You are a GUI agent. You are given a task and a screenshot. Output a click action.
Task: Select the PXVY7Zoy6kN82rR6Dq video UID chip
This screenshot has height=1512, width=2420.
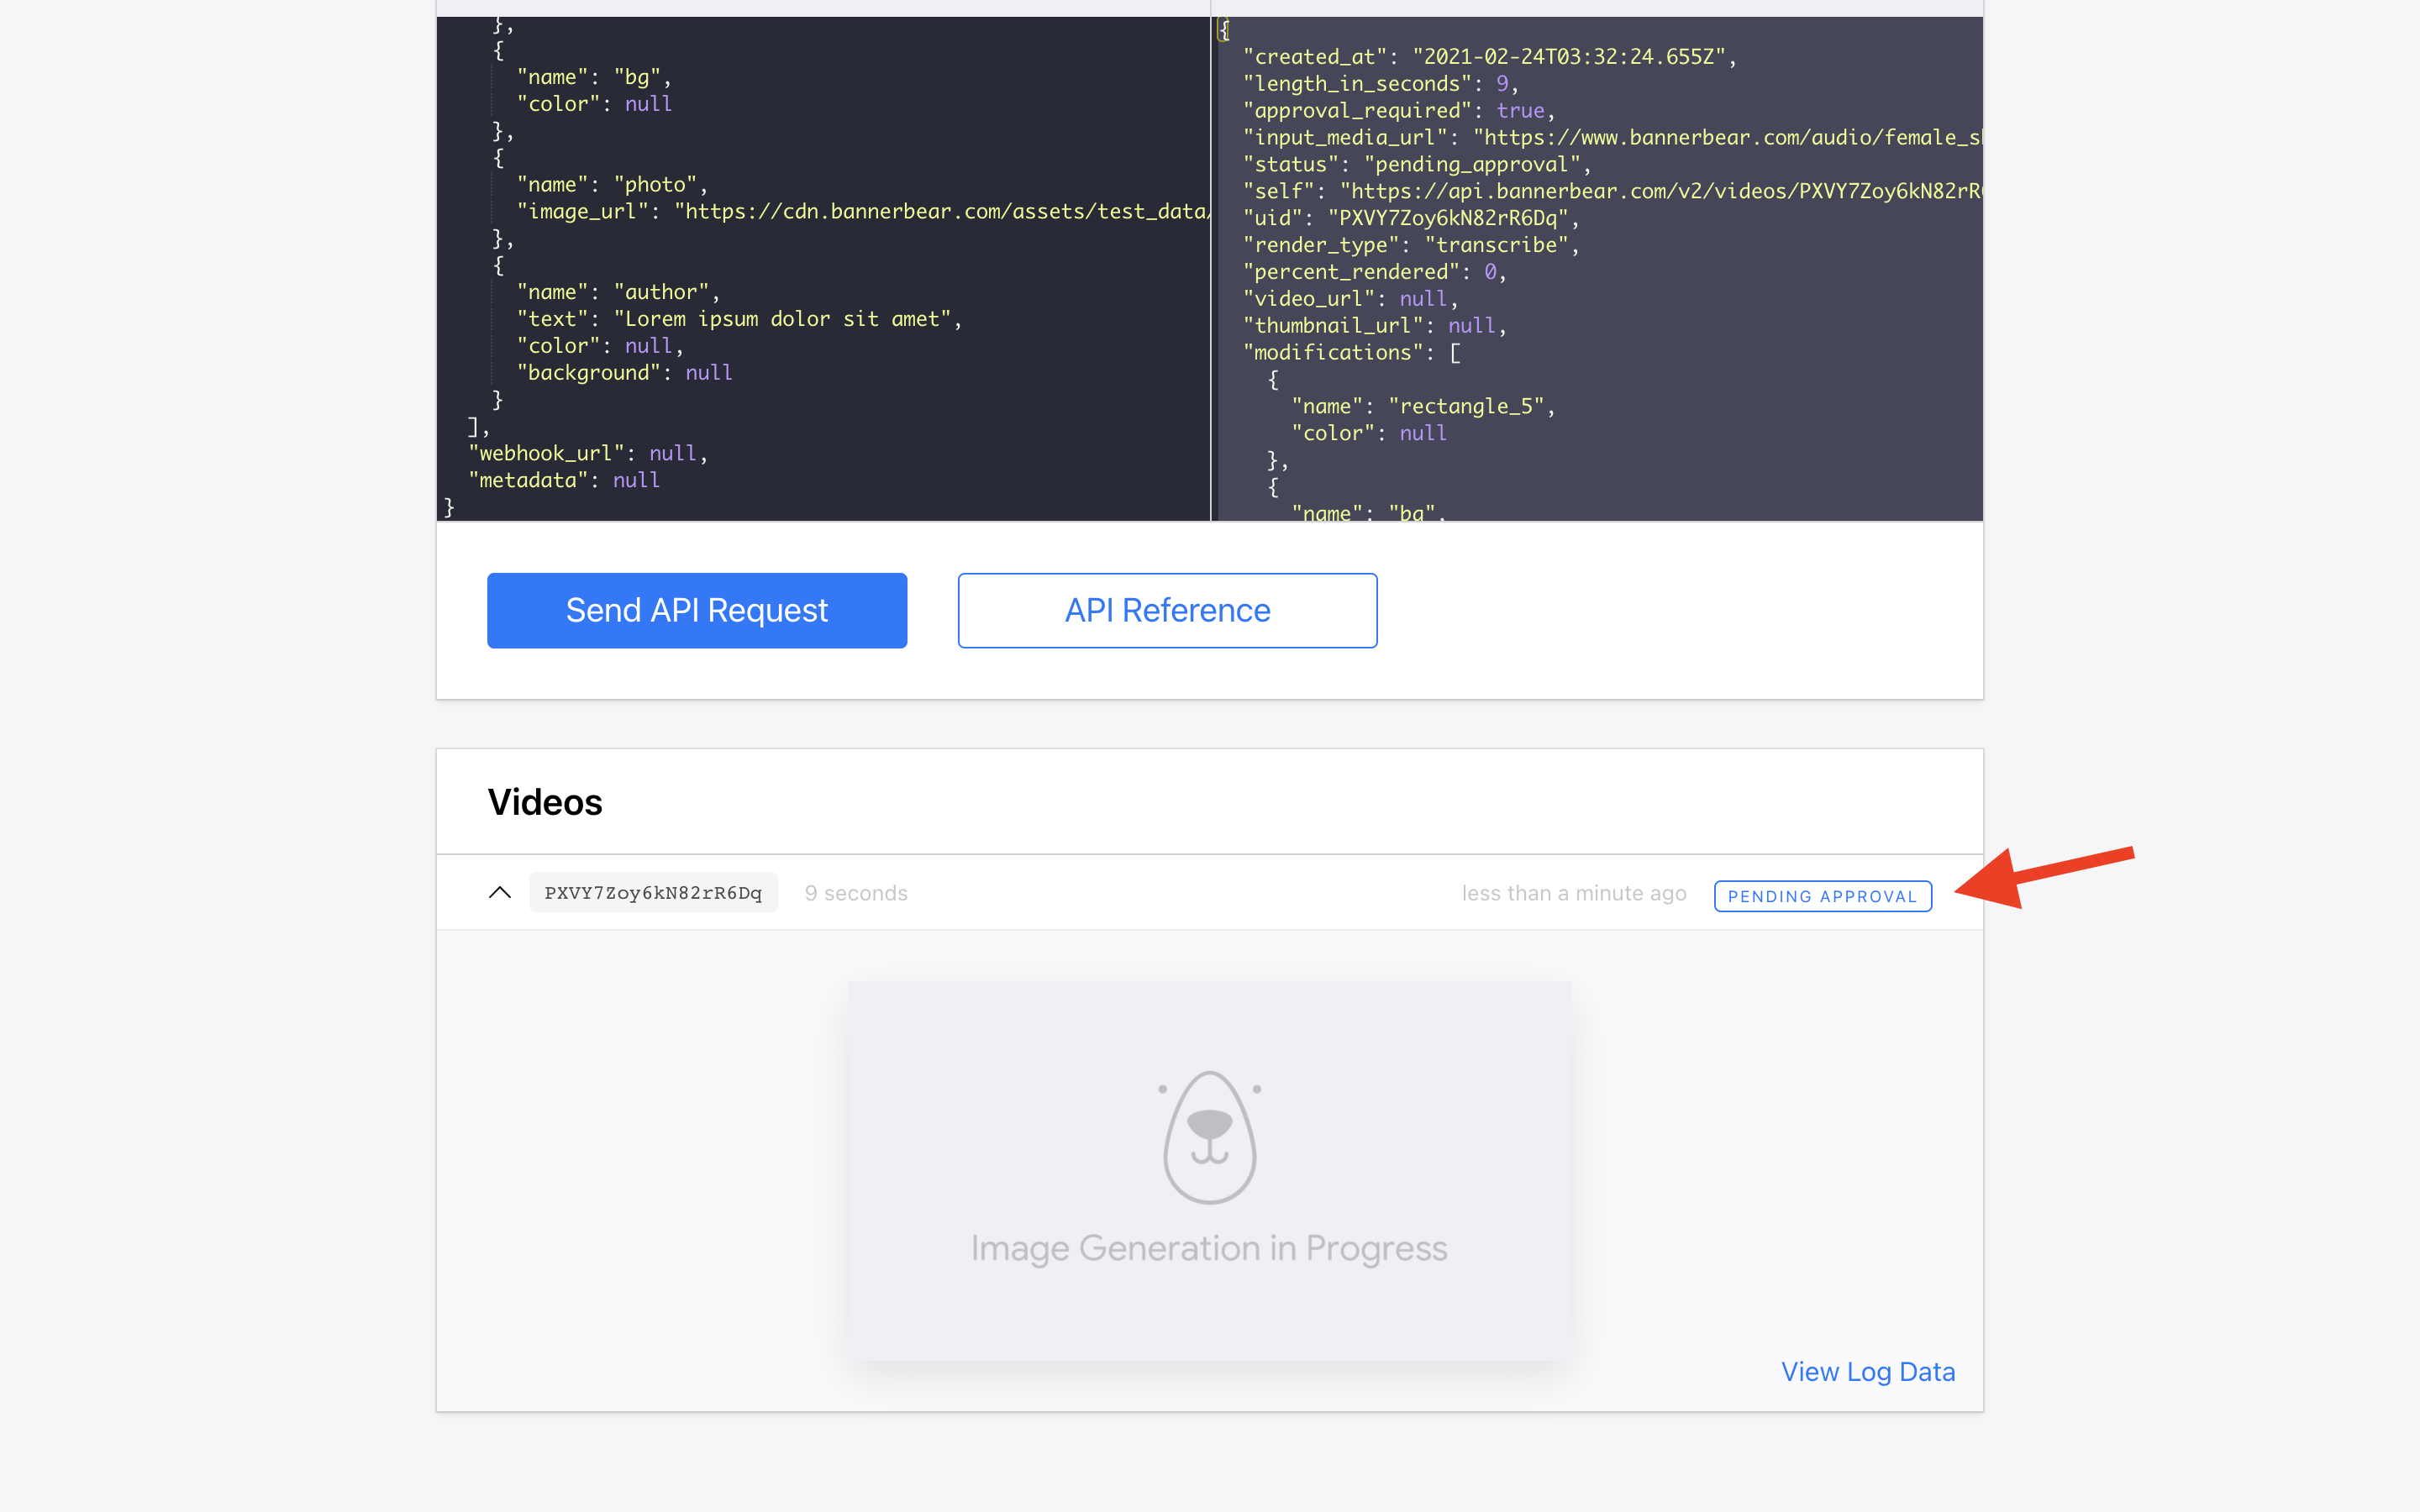(652, 893)
